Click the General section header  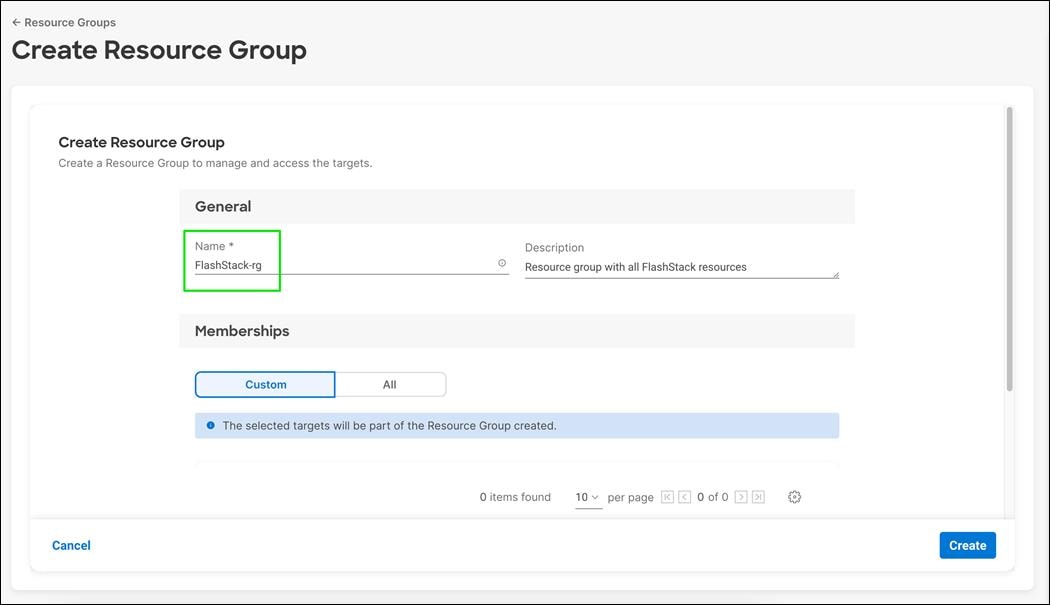click(222, 206)
